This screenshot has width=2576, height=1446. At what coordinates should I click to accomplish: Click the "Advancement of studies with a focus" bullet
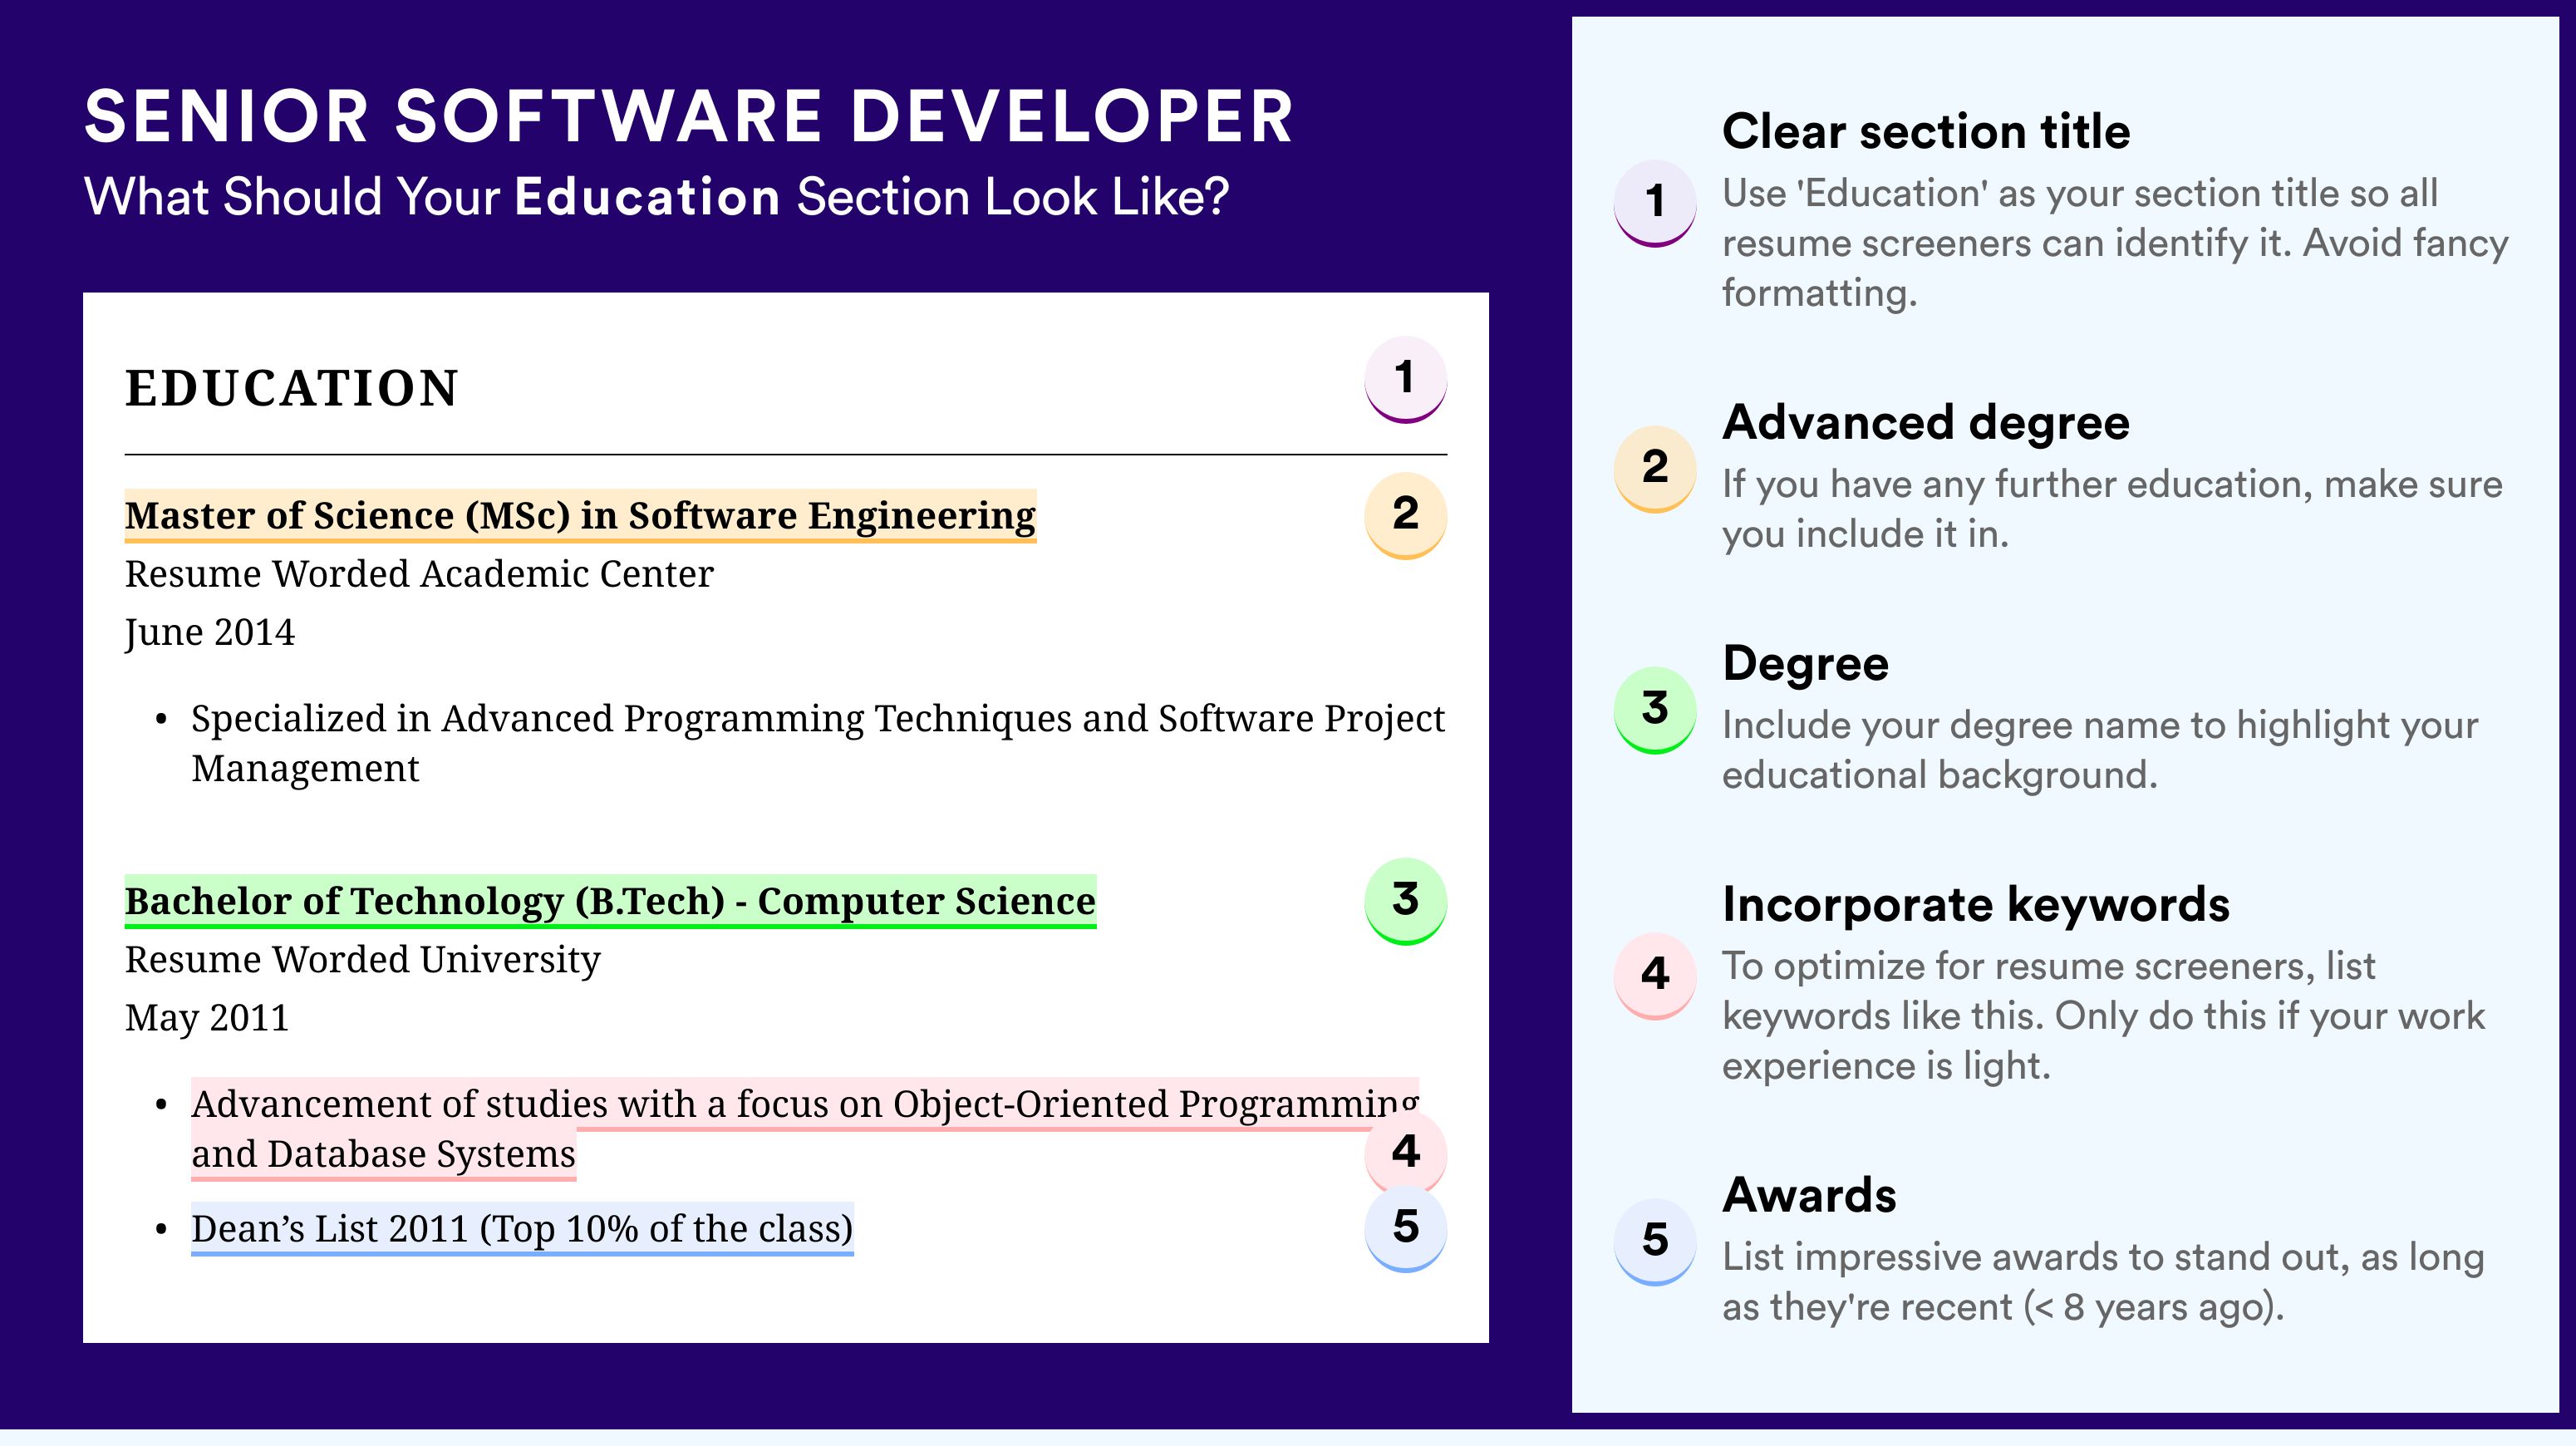pyautogui.click(x=805, y=1129)
